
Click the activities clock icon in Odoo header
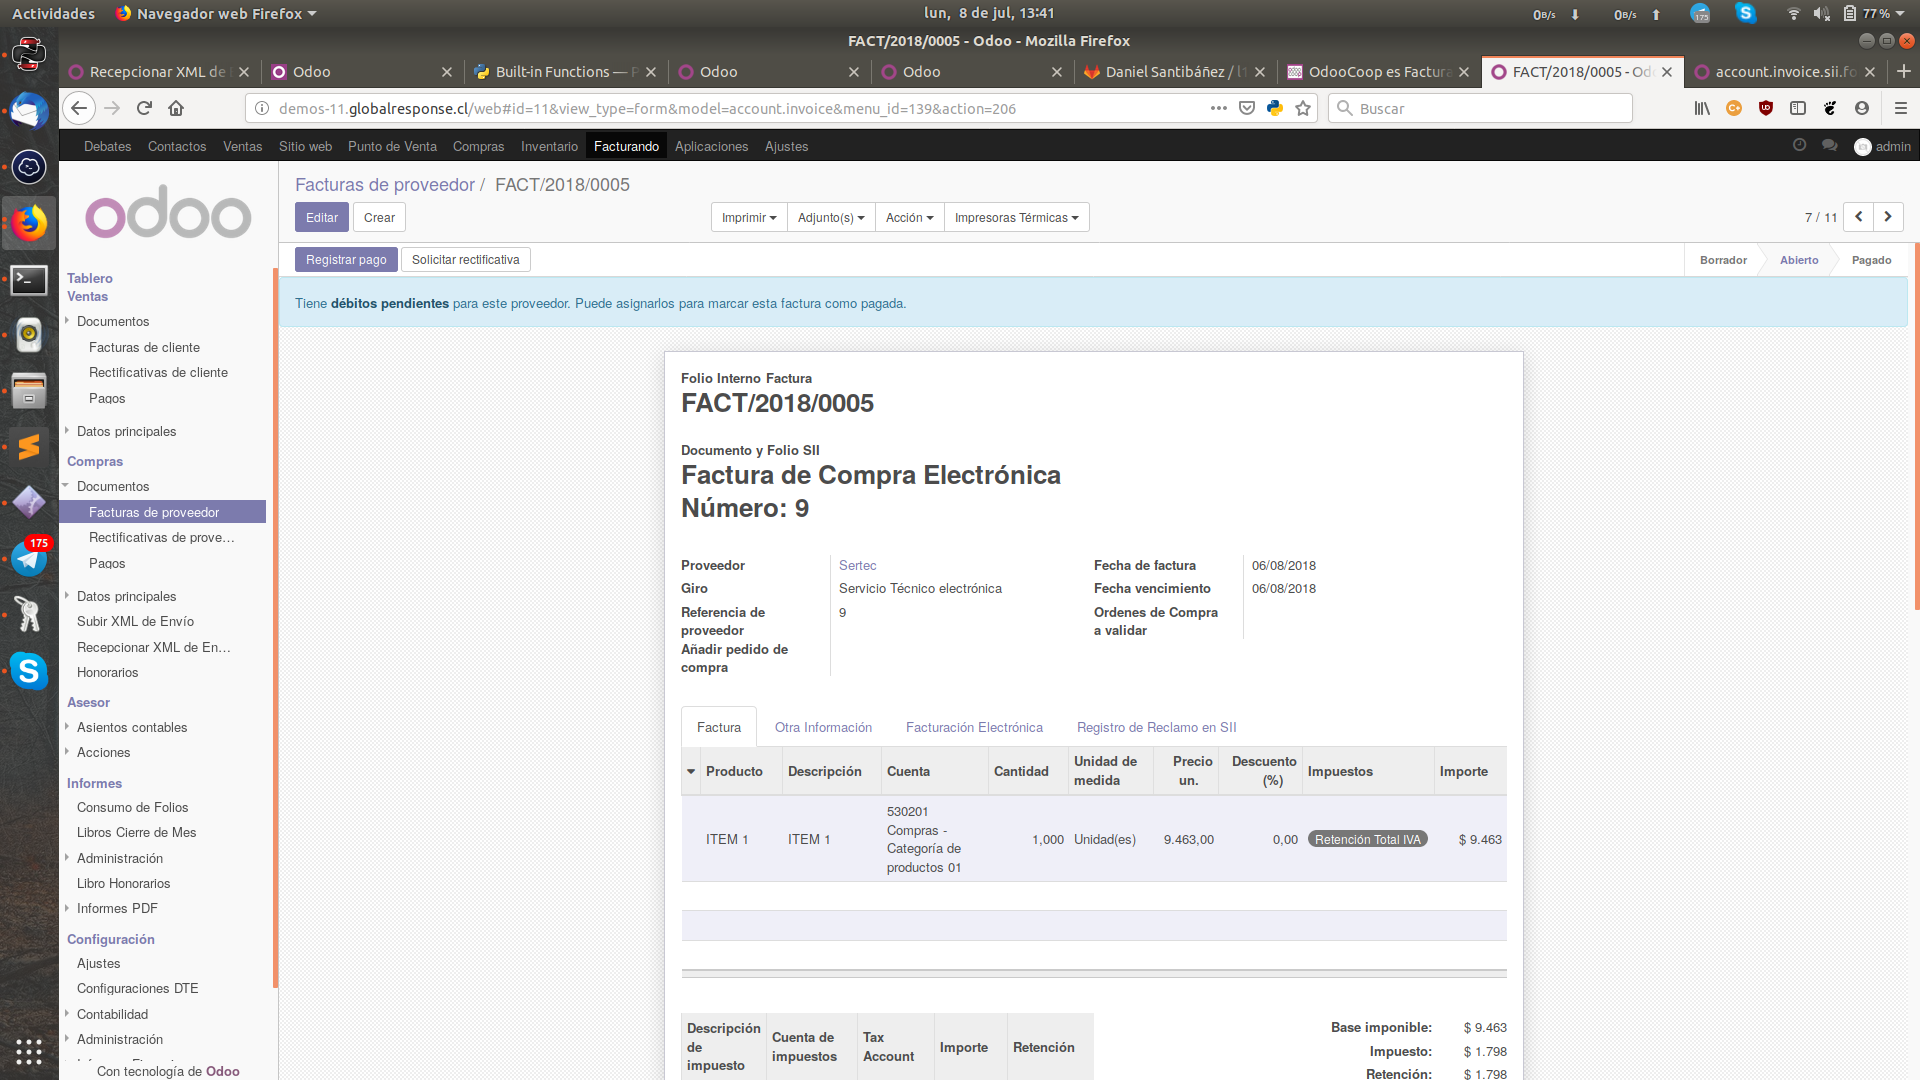tap(1800, 145)
